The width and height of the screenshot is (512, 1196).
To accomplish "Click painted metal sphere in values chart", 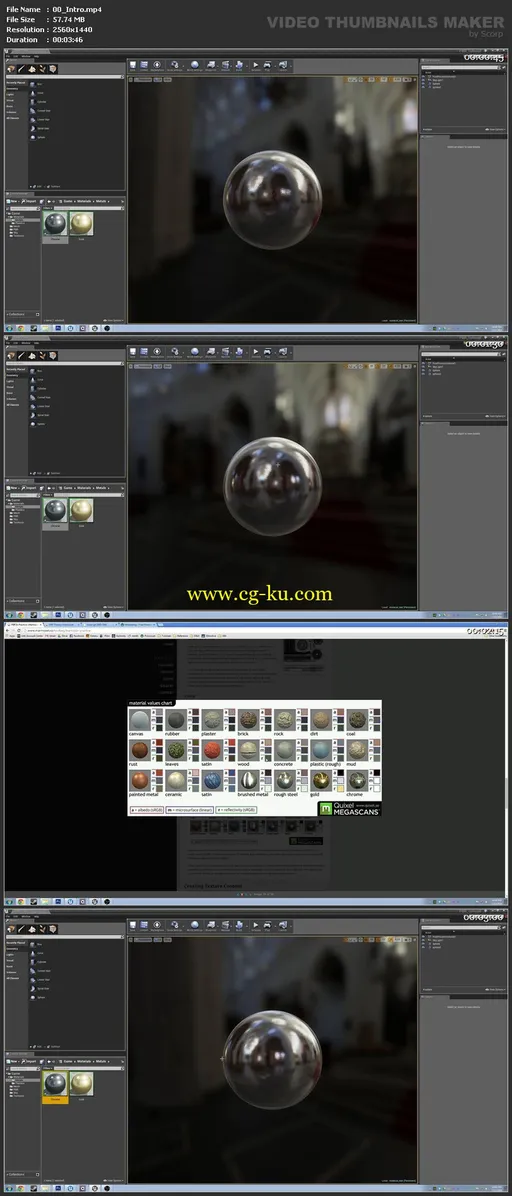I will [138, 780].
